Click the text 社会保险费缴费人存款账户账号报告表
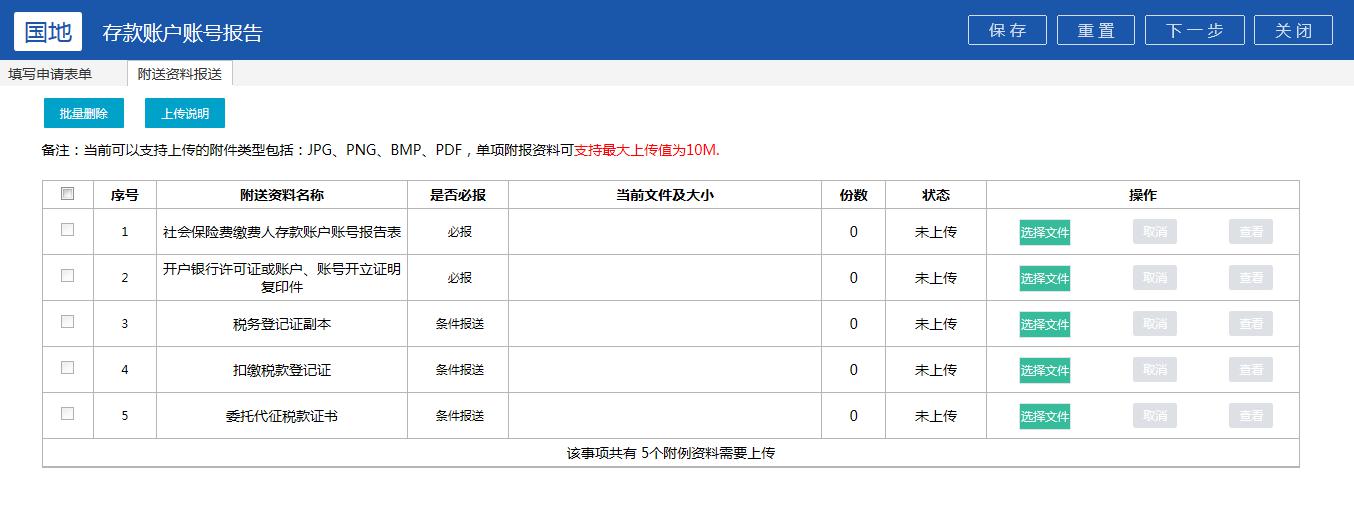Image resolution: width=1354 pixels, height=531 pixels. [x=282, y=232]
